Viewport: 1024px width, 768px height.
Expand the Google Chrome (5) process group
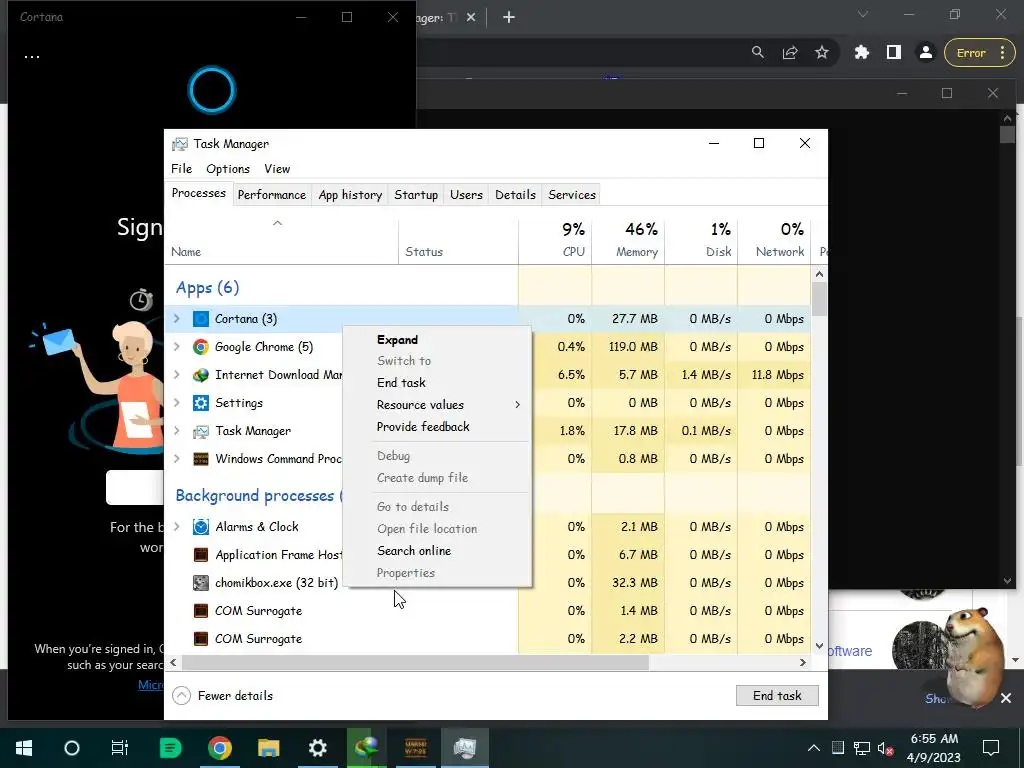177,347
